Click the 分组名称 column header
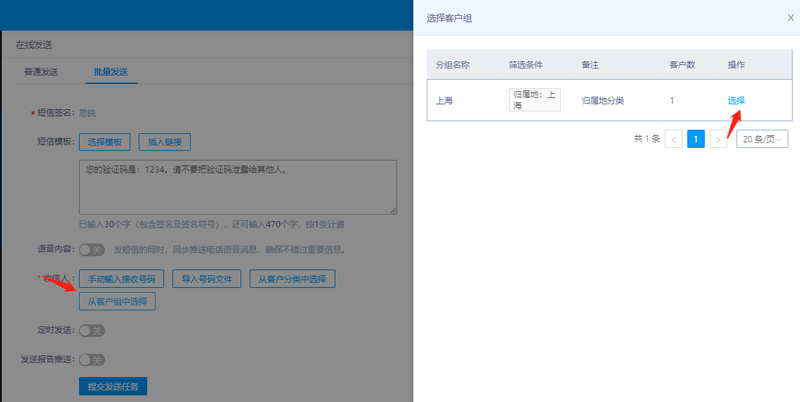 pyautogui.click(x=453, y=65)
